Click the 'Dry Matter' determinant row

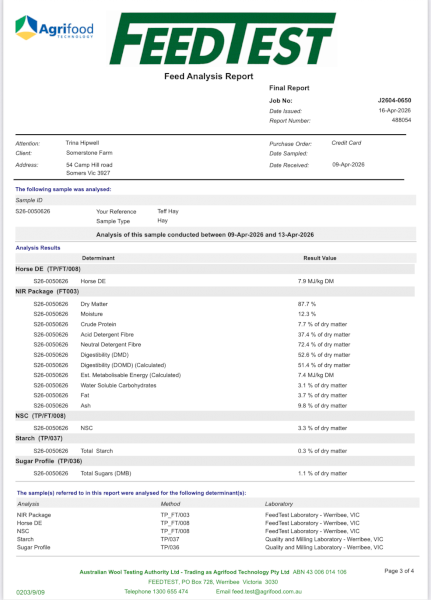tap(94, 304)
